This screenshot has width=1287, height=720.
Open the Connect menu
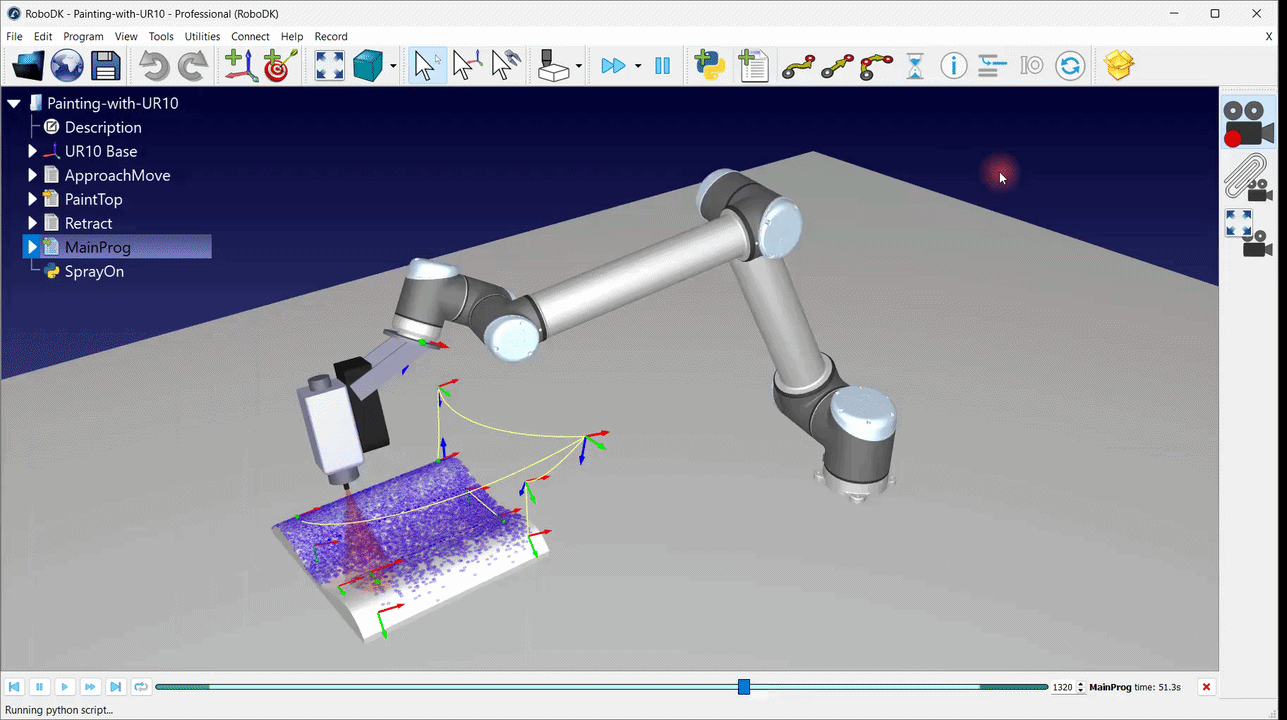pos(250,36)
